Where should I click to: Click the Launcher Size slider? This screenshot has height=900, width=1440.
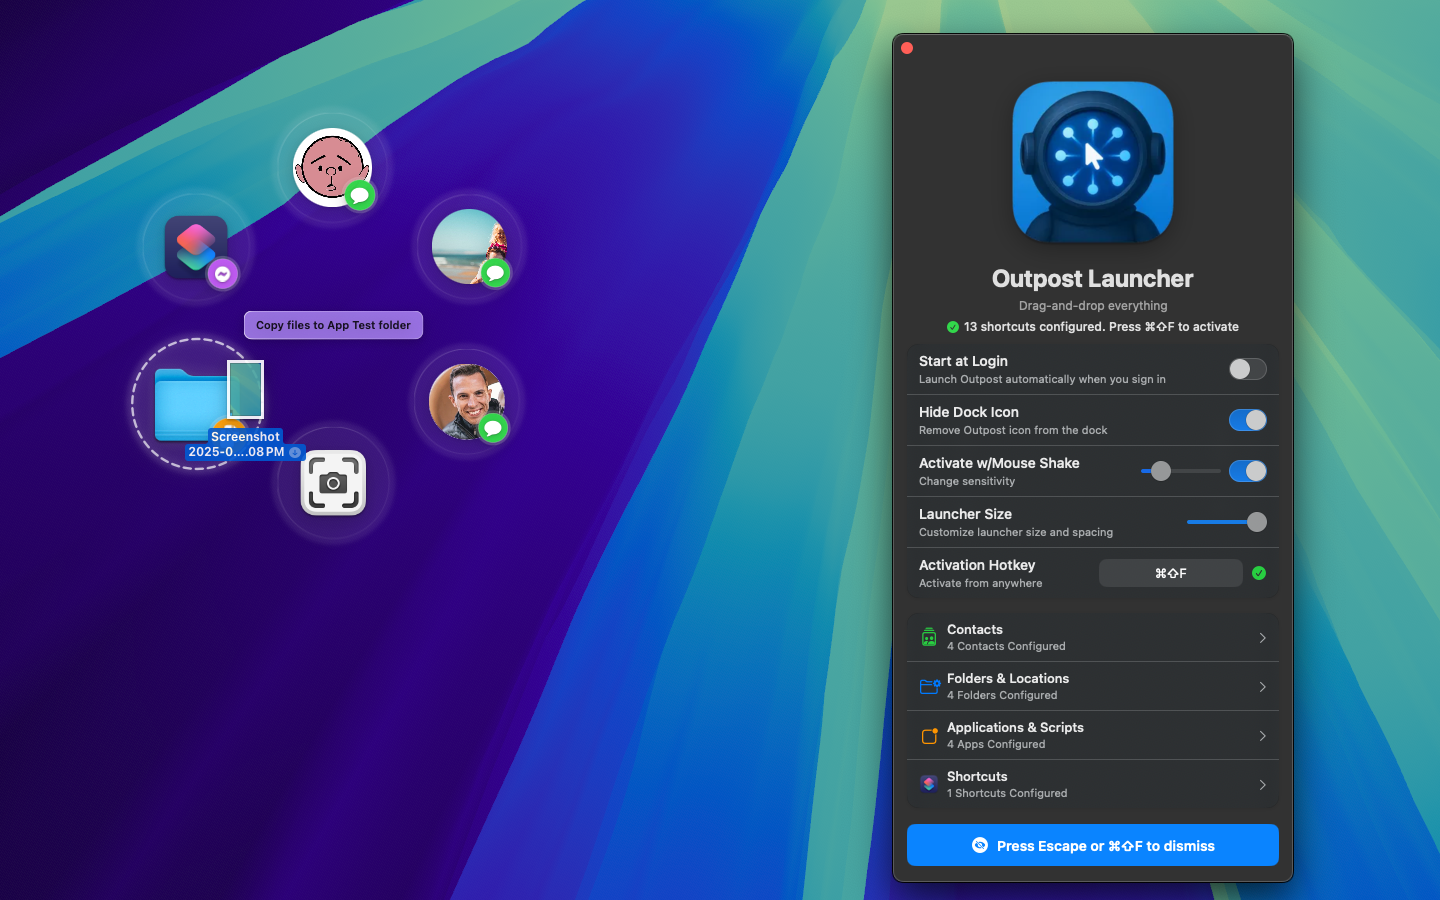(x=1226, y=522)
